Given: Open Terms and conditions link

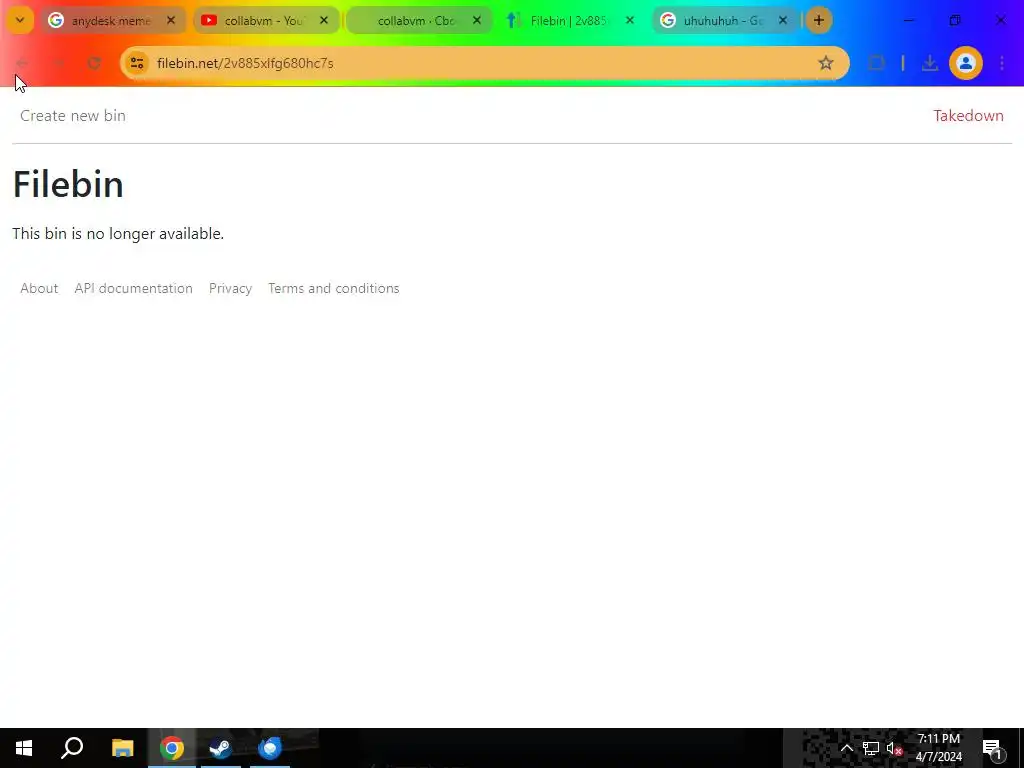Looking at the screenshot, I should [x=334, y=288].
